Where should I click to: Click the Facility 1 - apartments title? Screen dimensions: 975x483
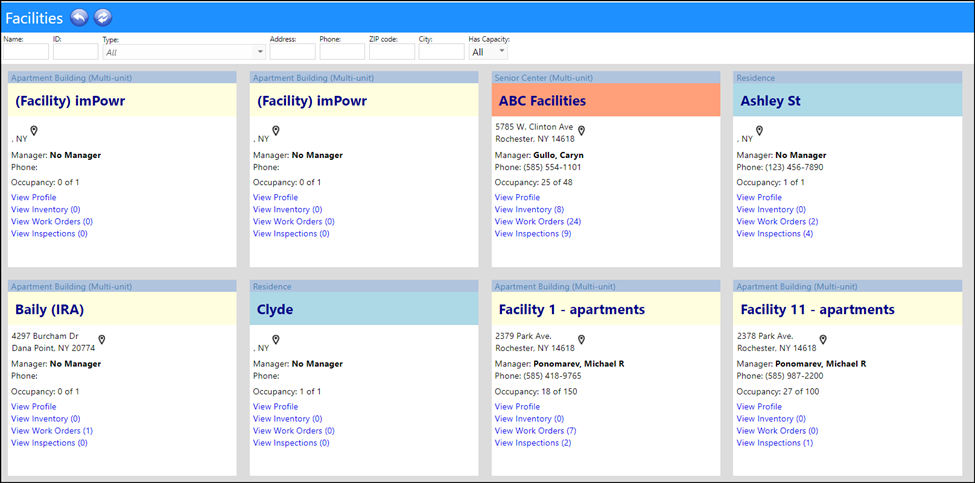(x=572, y=310)
